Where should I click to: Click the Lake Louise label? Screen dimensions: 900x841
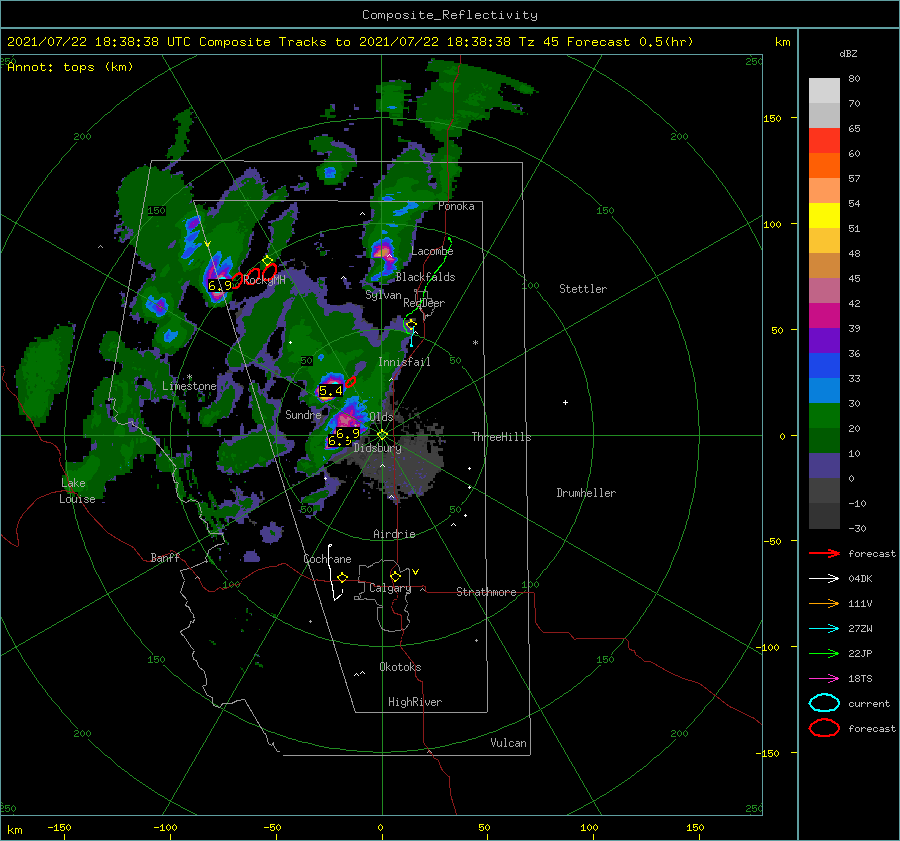pos(77,491)
